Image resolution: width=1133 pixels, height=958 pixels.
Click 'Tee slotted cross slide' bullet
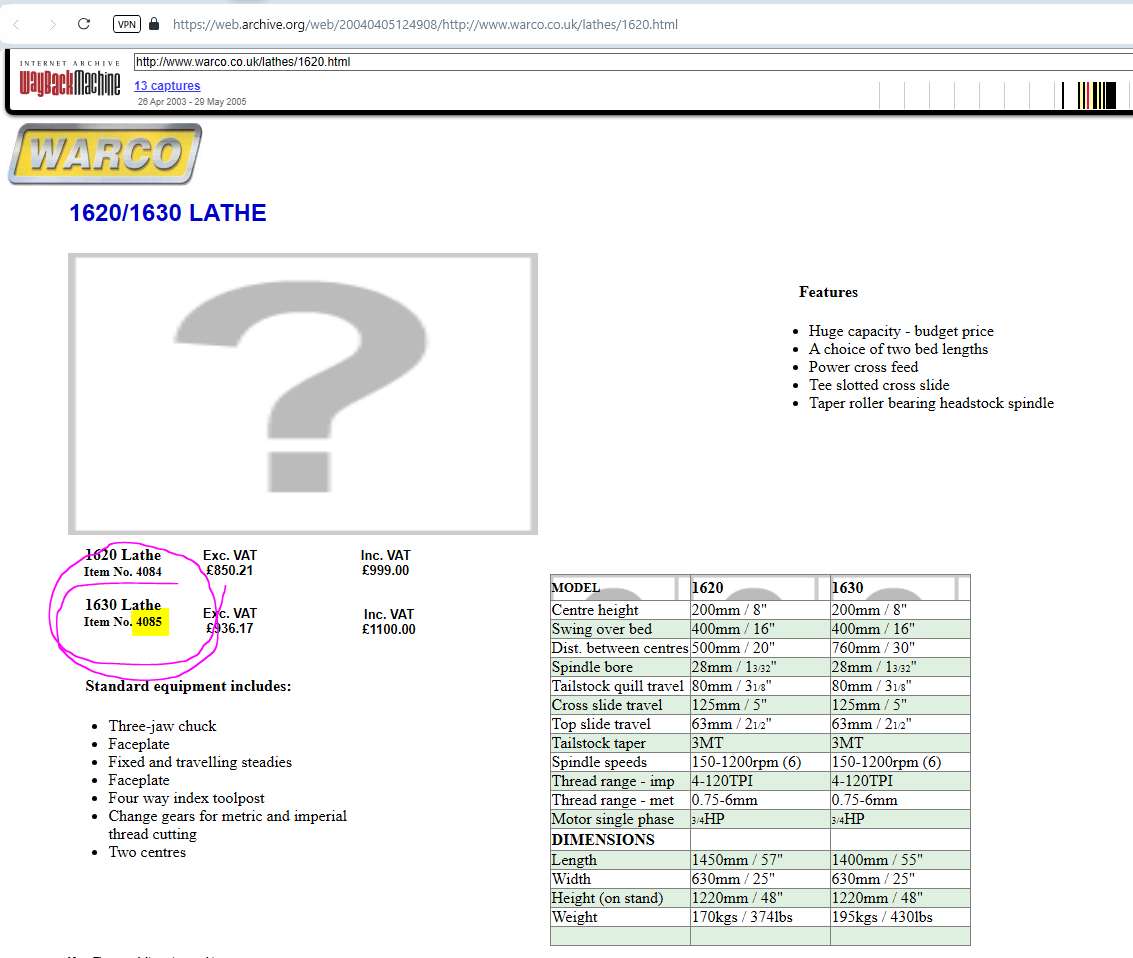pyautogui.click(x=879, y=385)
